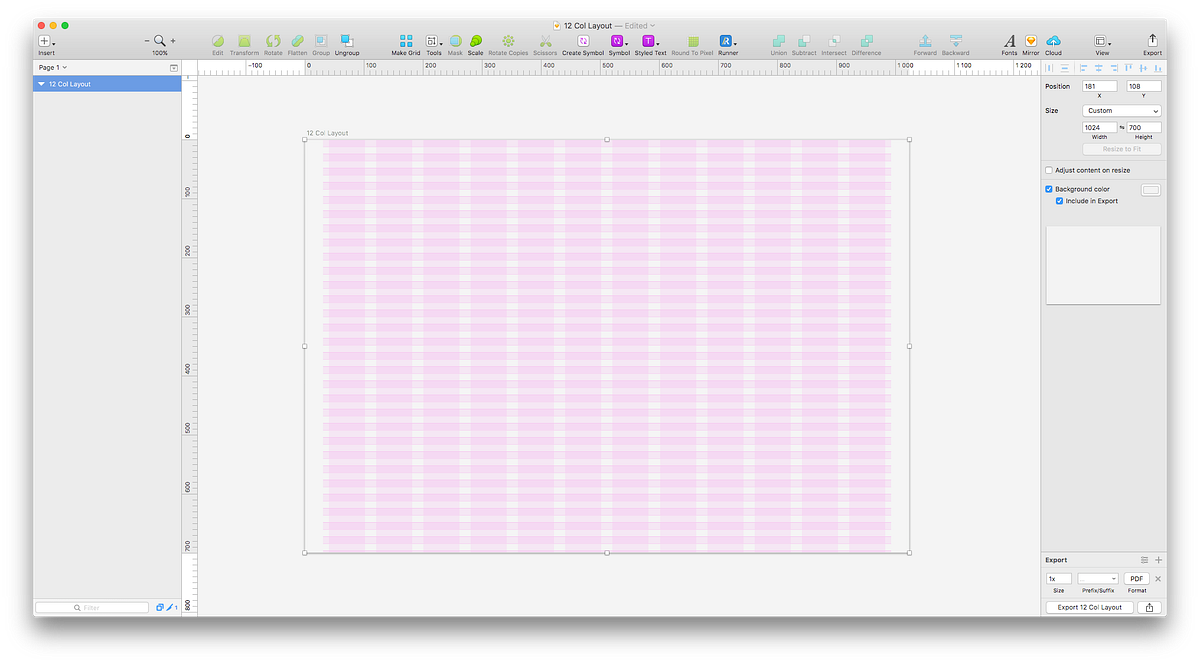The width and height of the screenshot is (1200, 664).
Task: Open the Symbol dropdown in toolbar
Action: [619, 41]
